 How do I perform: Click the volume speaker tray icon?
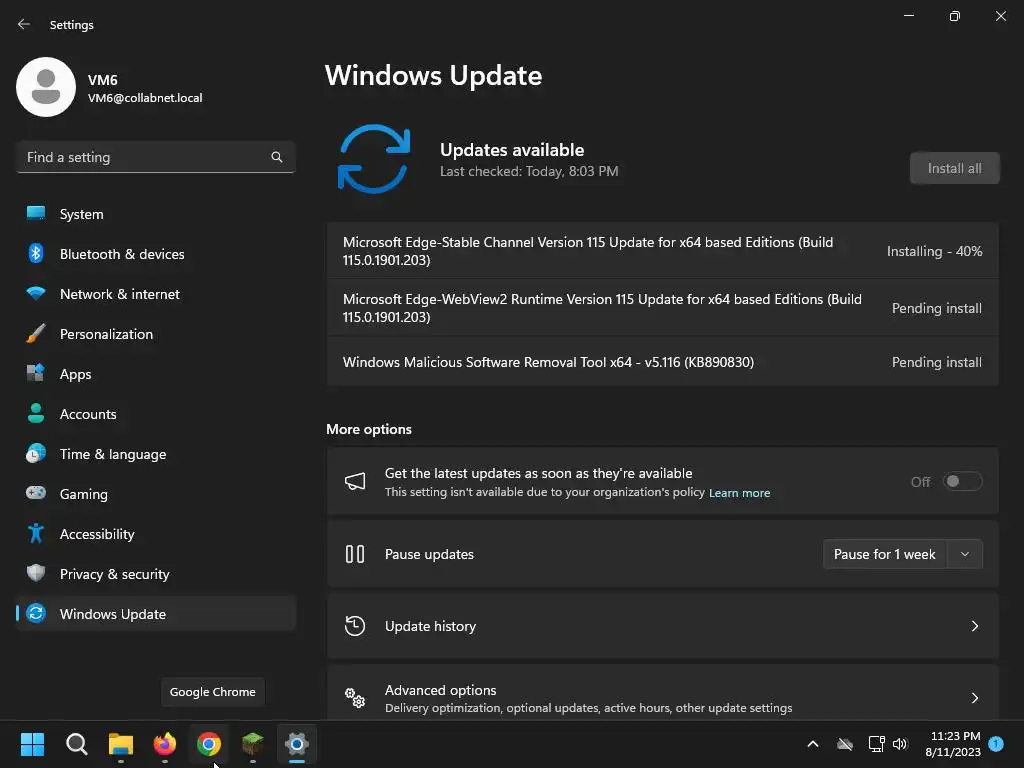pyautogui.click(x=900, y=744)
